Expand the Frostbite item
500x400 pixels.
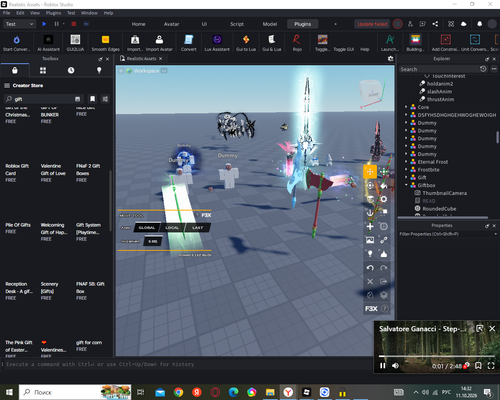(406, 170)
